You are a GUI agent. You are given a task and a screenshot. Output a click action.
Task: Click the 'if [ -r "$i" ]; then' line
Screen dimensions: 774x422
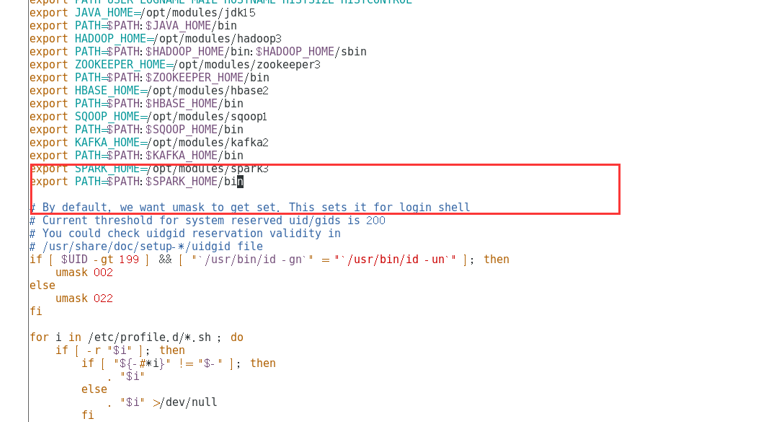tap(120, 350)
